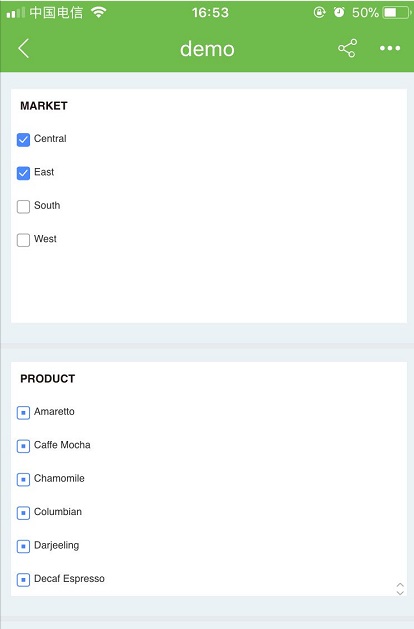
Task: Toggle the Decaf Espresso product checkbox
Action: point(23,580)
